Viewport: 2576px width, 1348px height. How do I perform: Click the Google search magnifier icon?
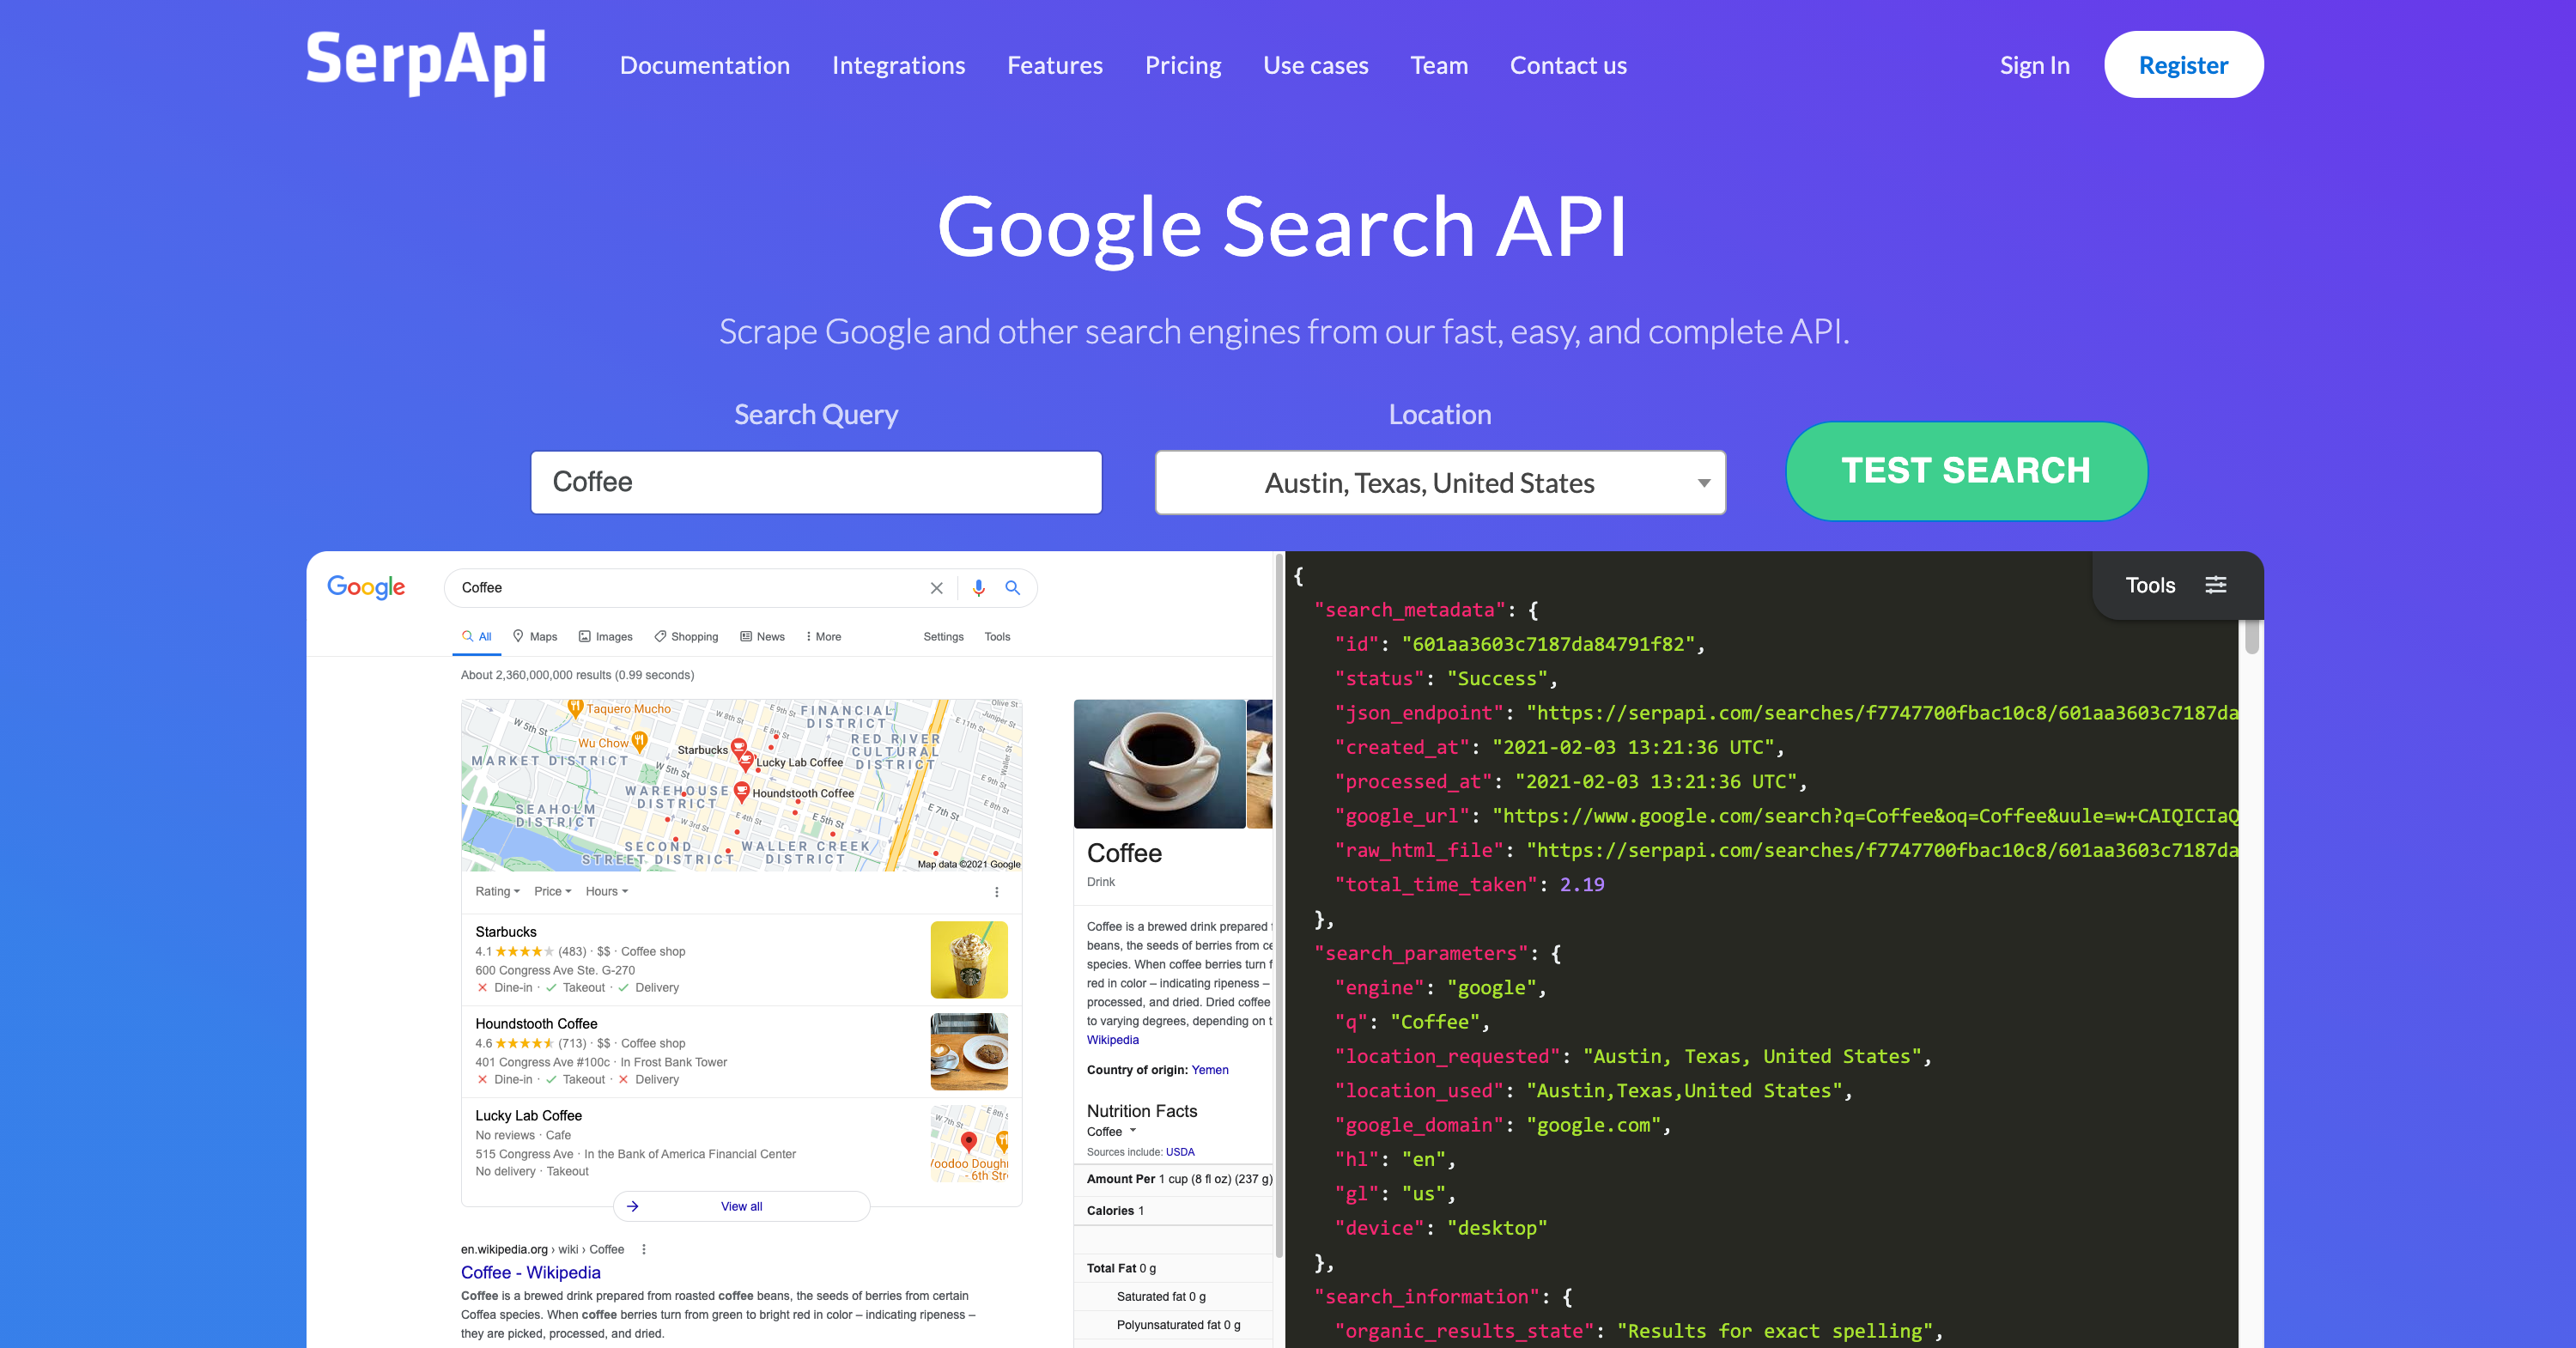[1013, 588]
